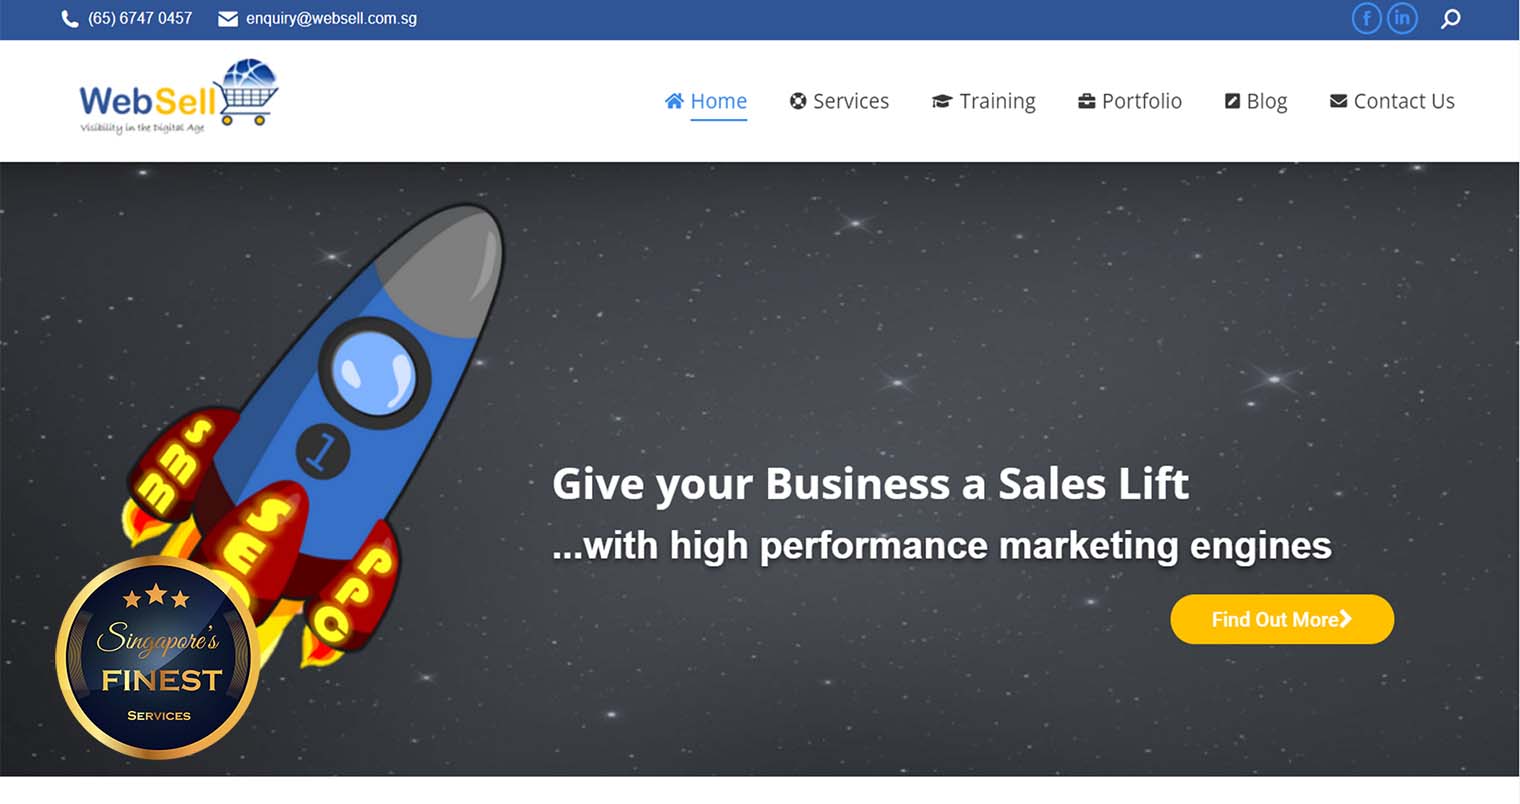Click the Find Out More button

click(1282, 619)
